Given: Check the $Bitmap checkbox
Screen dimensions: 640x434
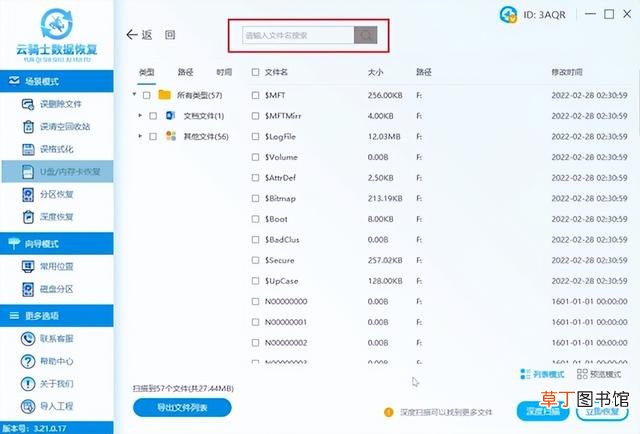Looking at the screenshot, I should click(256, 198).
